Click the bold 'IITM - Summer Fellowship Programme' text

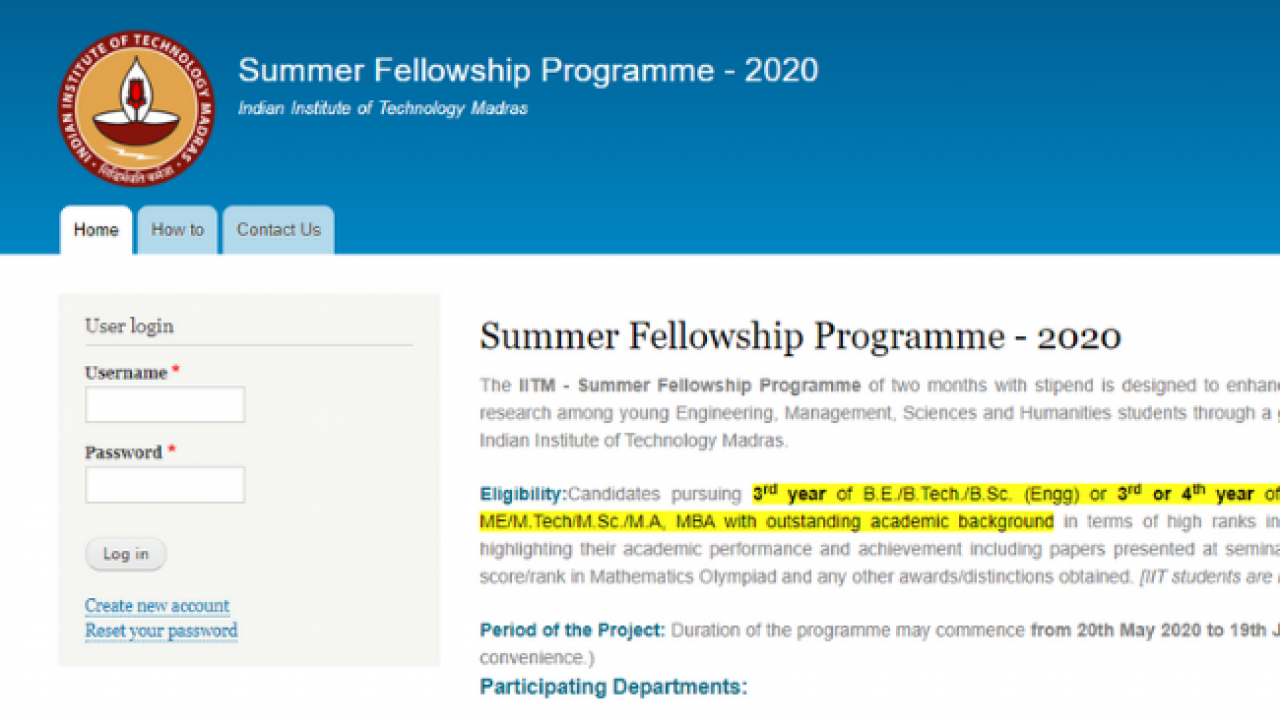tap(689, 385)
